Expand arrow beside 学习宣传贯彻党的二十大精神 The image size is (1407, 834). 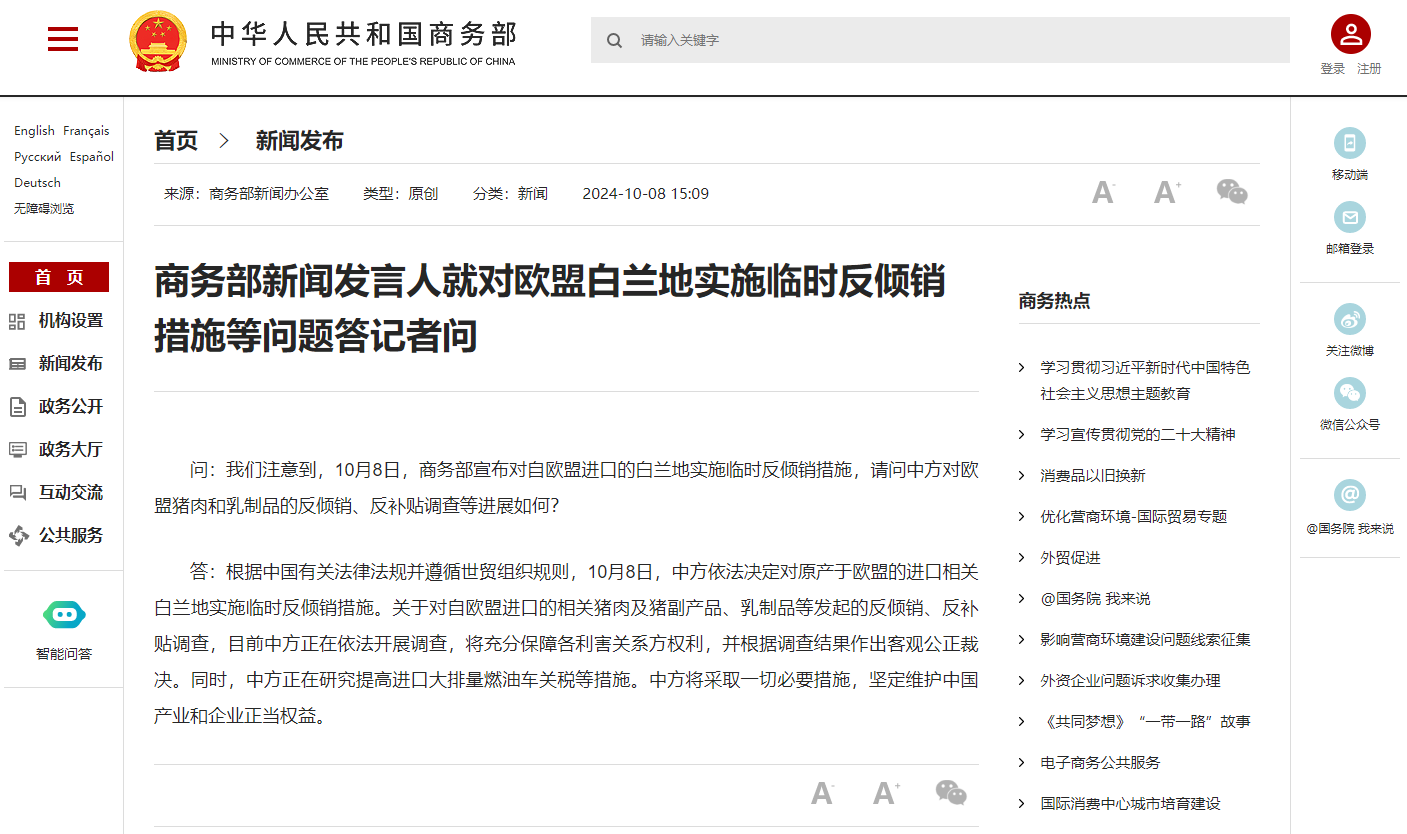point(1021,435)
